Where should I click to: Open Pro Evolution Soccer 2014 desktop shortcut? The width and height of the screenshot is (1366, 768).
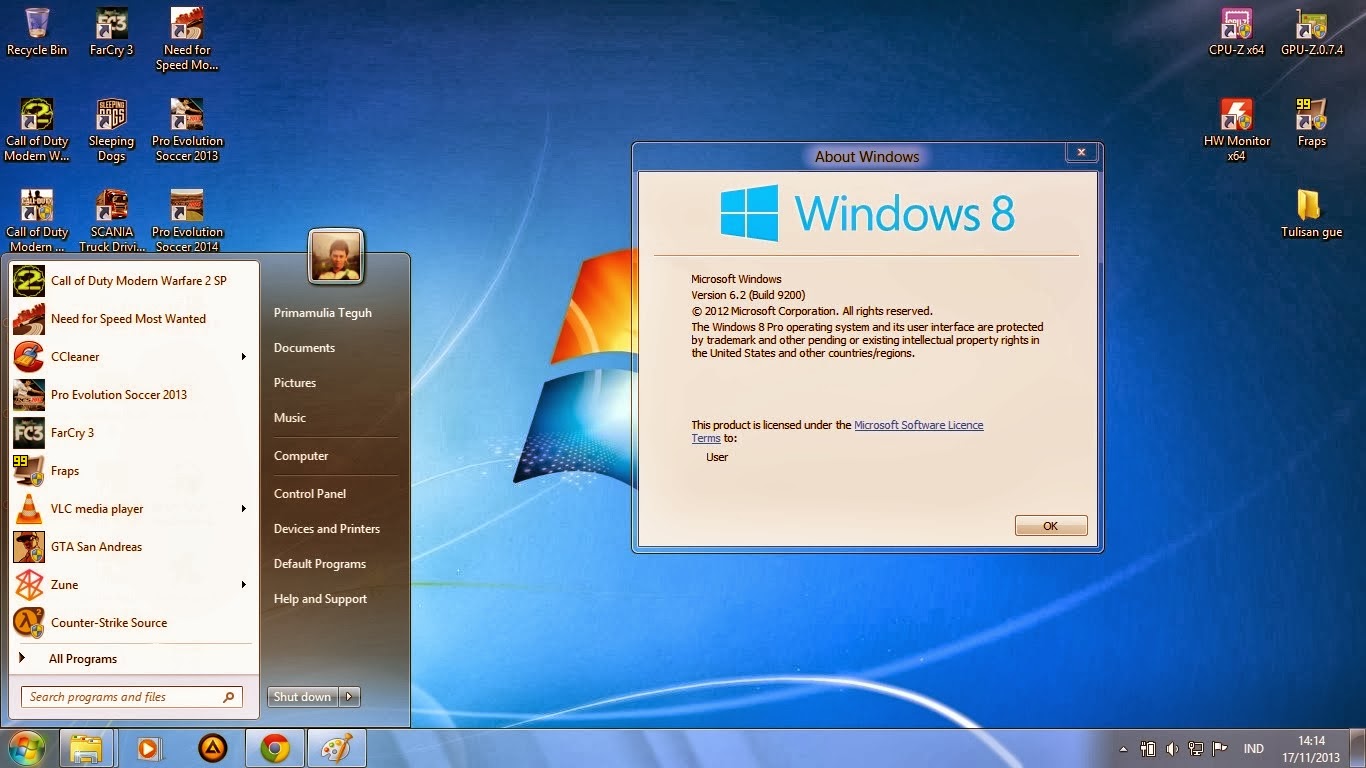tap(187, 205)
